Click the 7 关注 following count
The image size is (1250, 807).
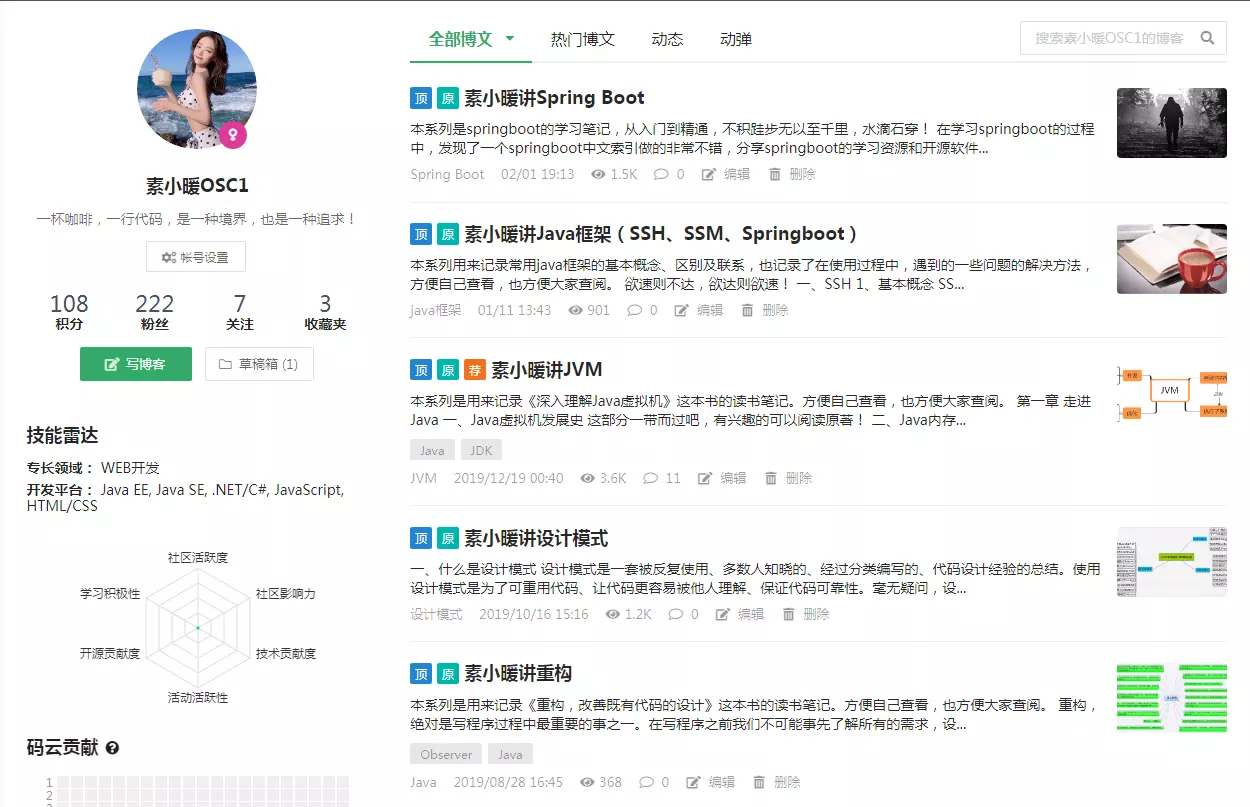point(240,312)
